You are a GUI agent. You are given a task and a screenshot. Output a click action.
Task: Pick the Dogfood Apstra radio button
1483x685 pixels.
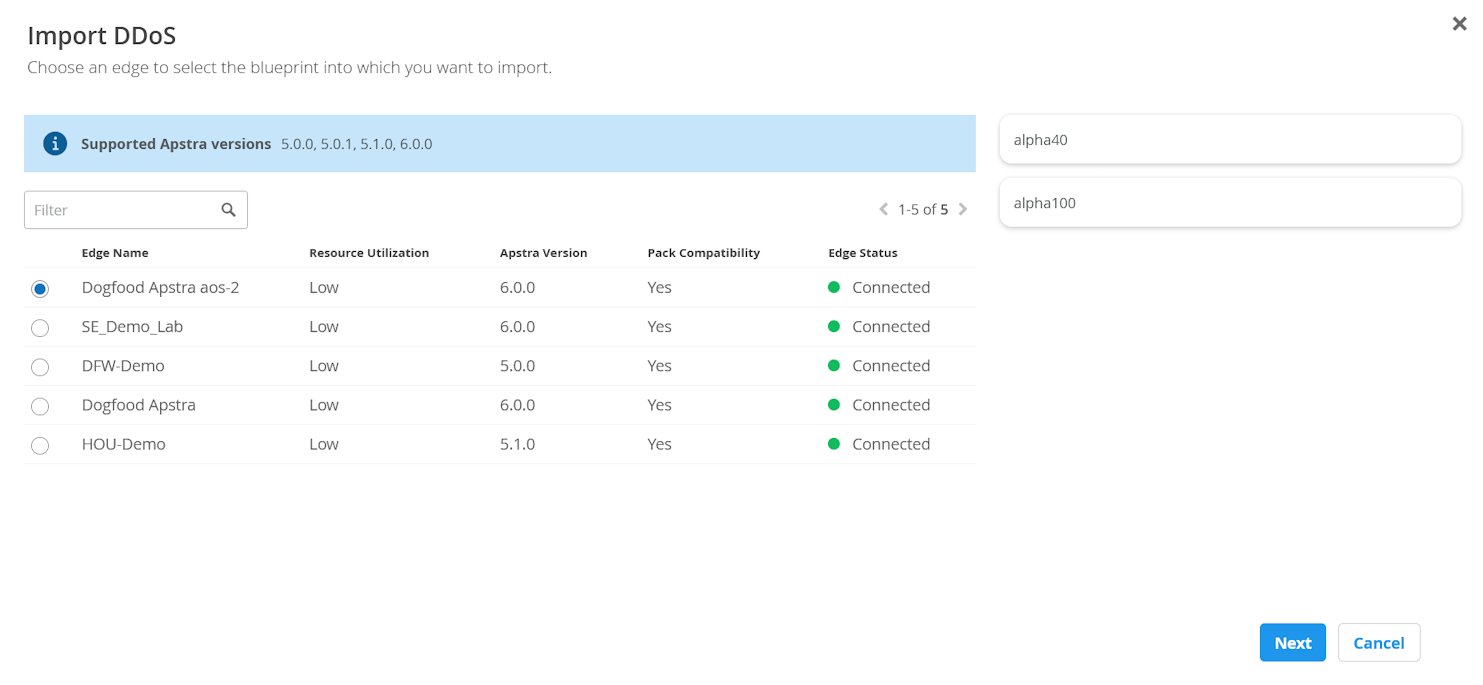coord(40,406)
